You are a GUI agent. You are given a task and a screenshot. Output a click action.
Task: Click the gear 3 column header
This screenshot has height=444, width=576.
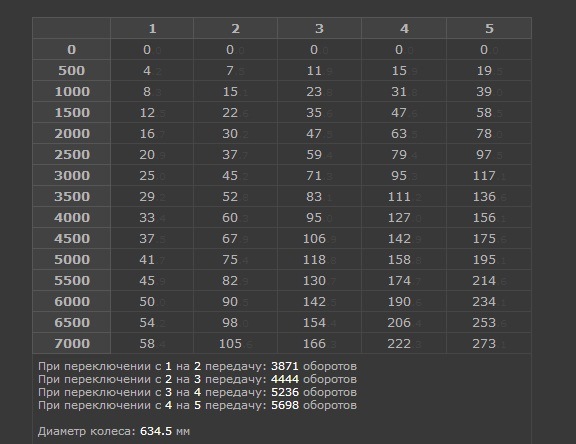(319, 28)
